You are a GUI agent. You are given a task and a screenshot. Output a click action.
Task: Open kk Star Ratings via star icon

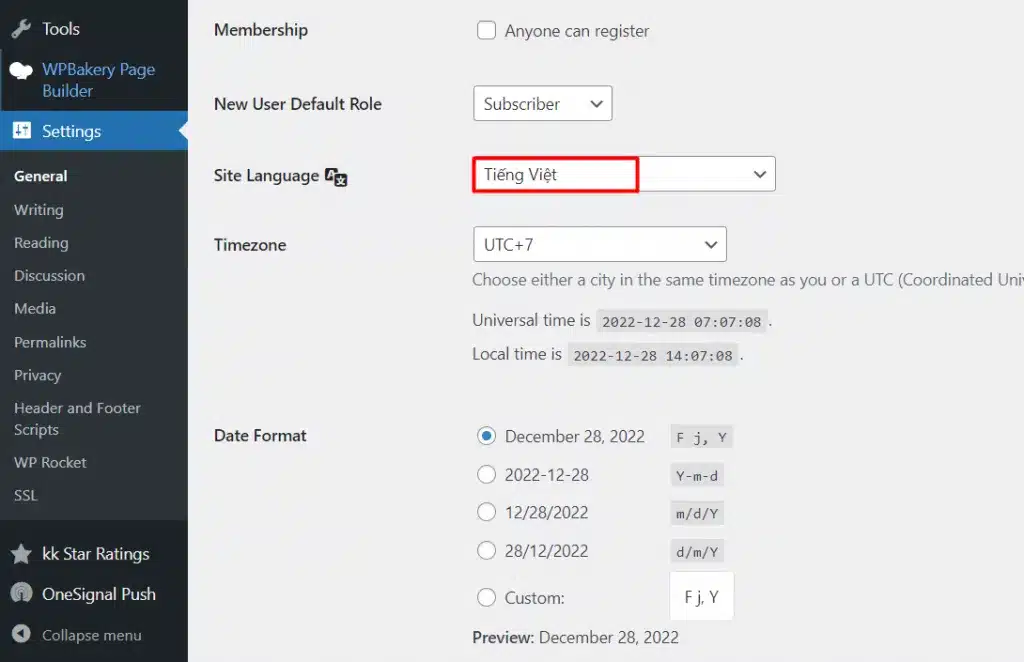pos(20,553)
